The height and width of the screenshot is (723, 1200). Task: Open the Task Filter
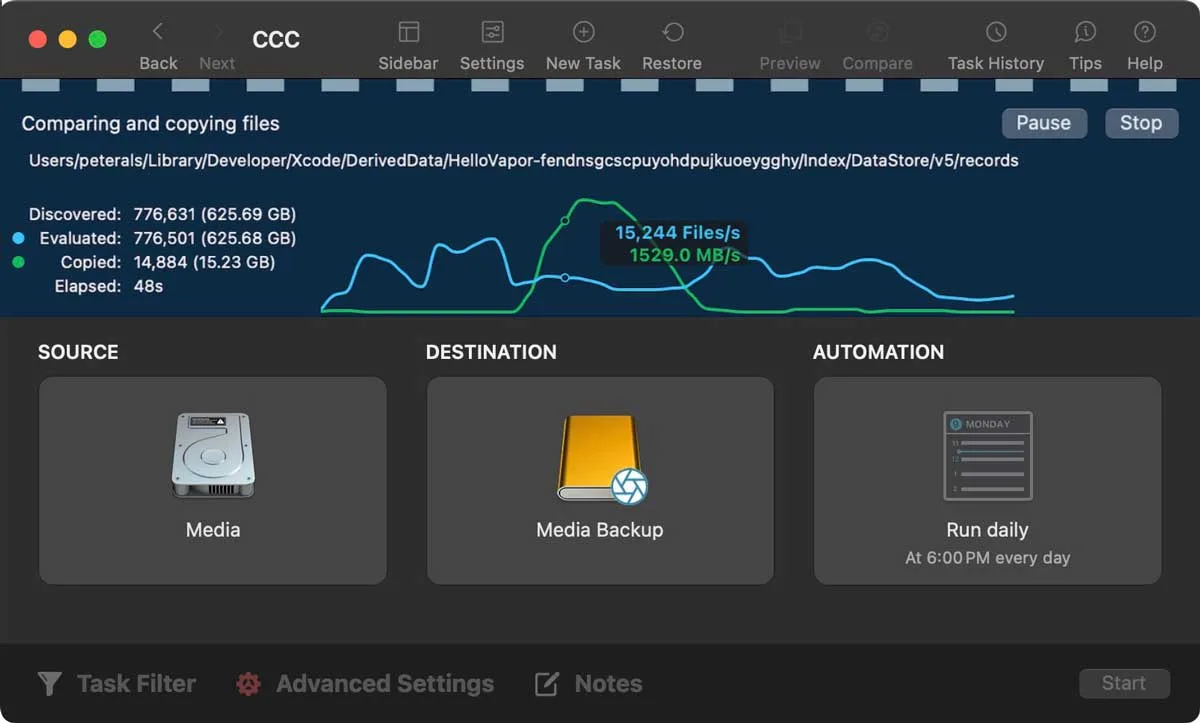click(x=117, y=684)
